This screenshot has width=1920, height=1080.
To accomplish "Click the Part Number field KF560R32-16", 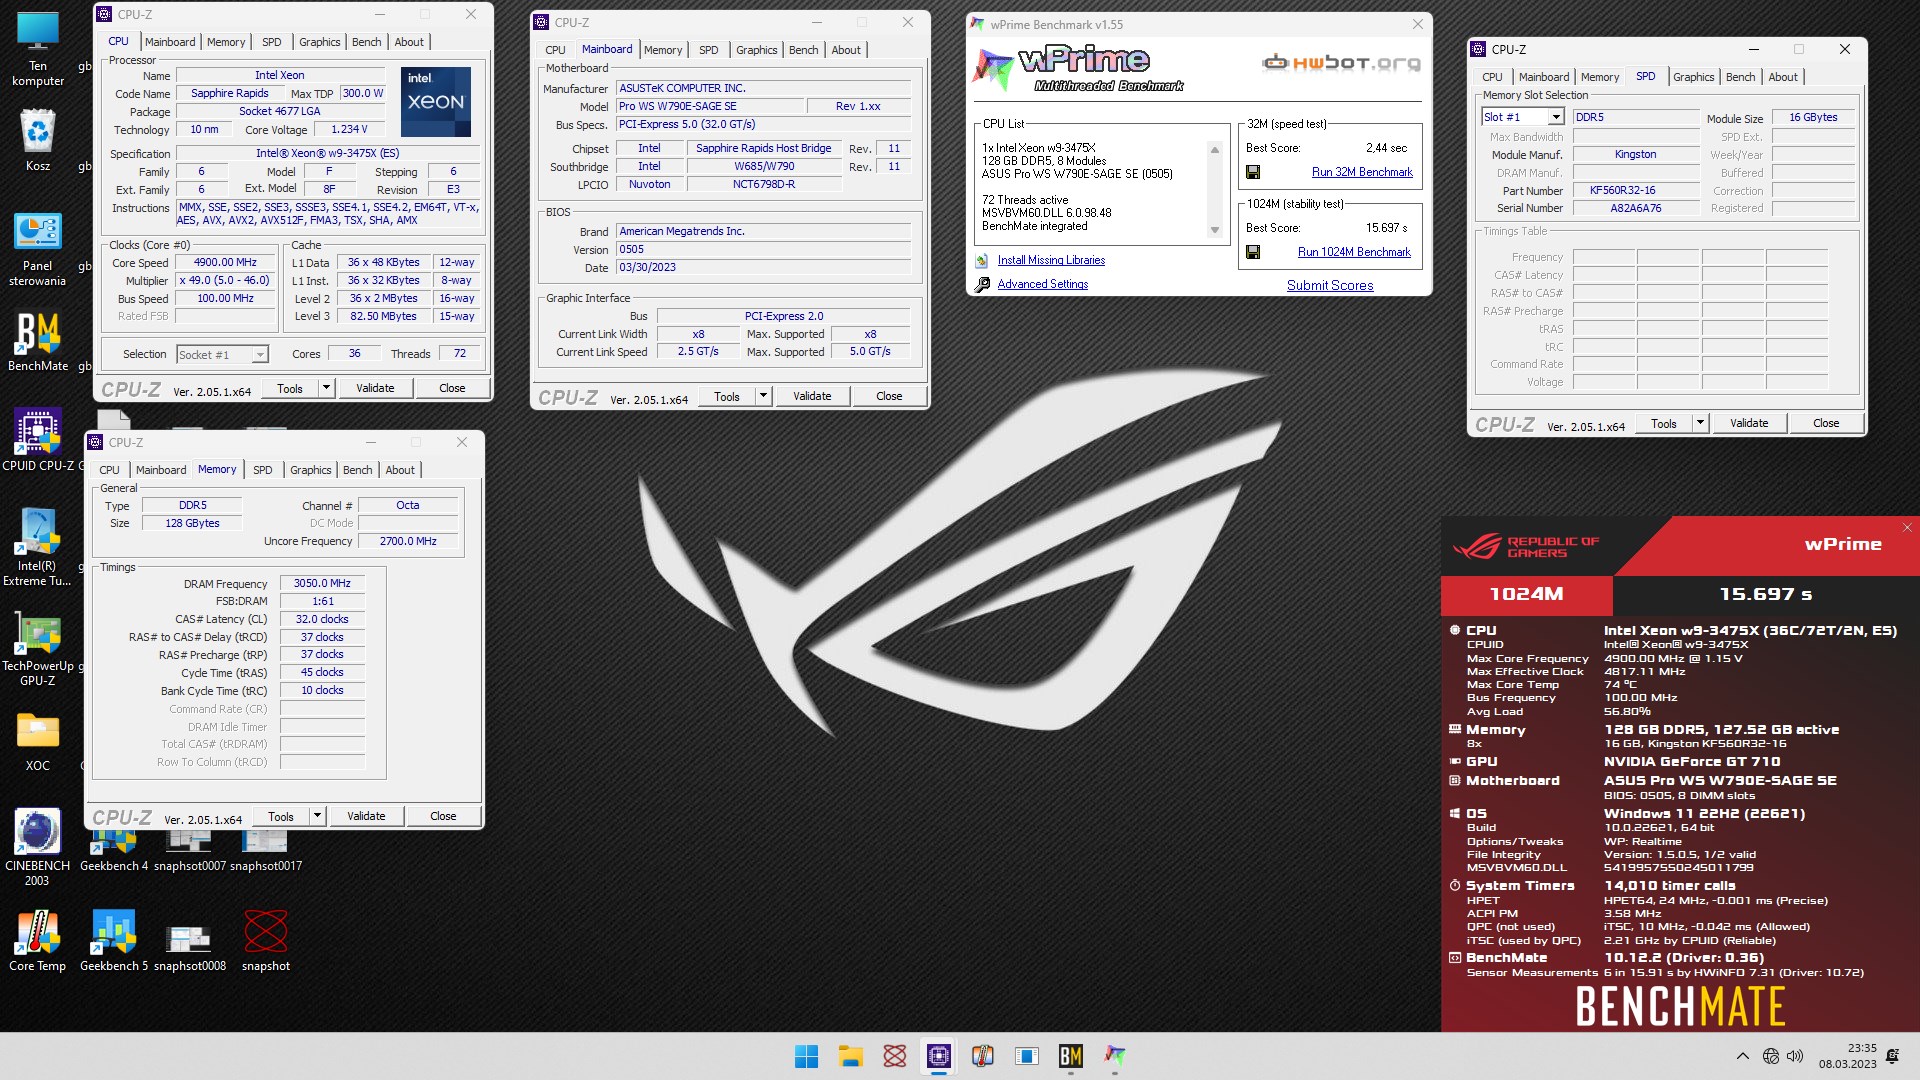I will pyautogui.click(x=1636, y=190).
